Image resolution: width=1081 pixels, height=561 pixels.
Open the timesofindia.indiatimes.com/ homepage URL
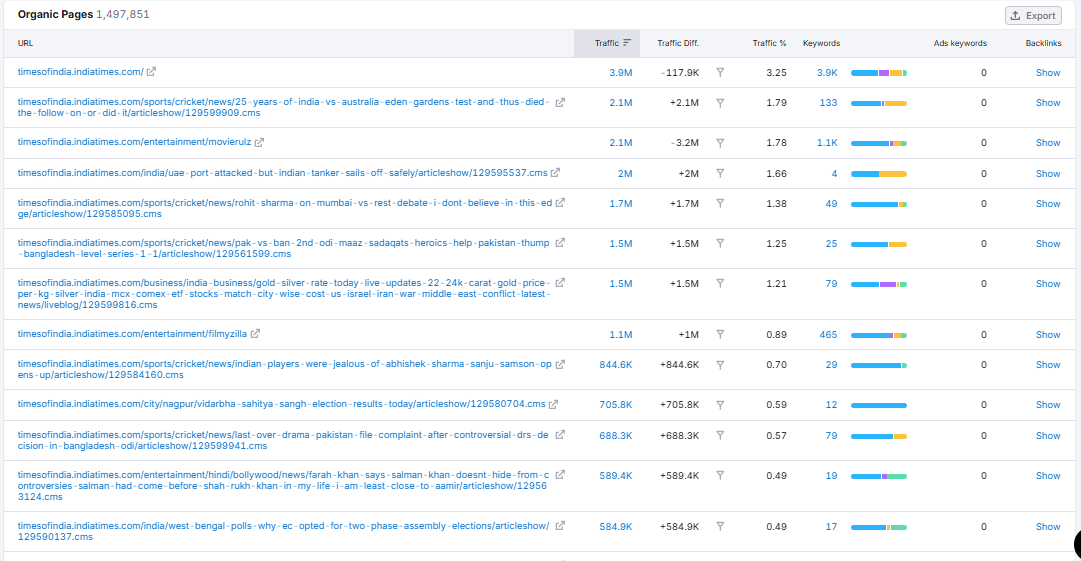click(x=80, y=72)
